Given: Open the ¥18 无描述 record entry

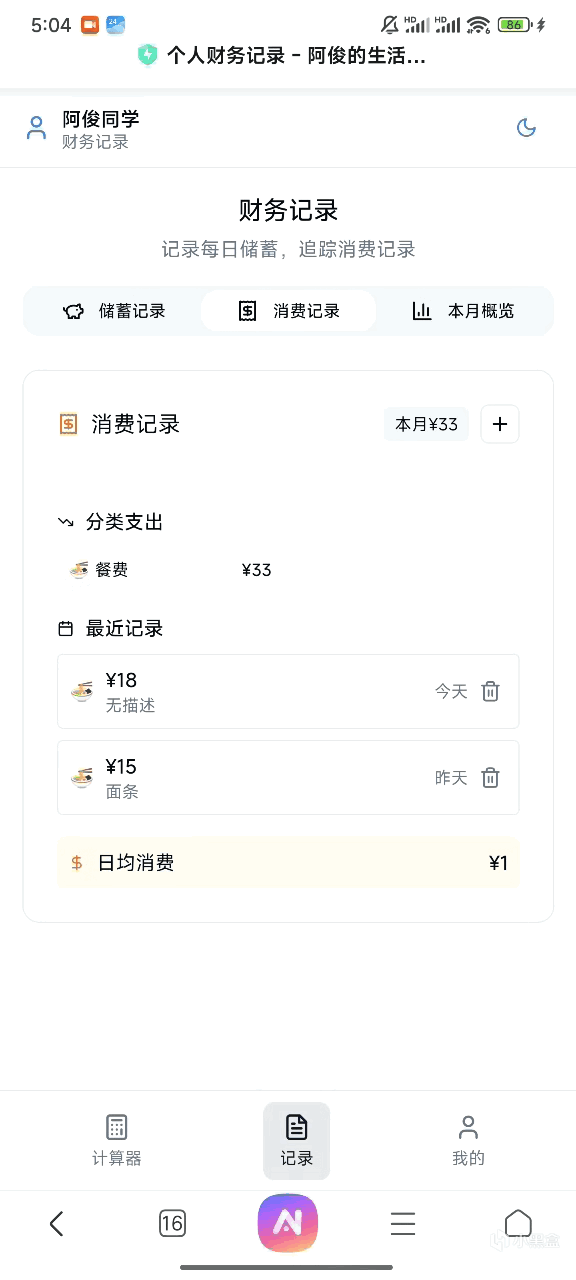Looking at the screenshot, I should [288, 691].
